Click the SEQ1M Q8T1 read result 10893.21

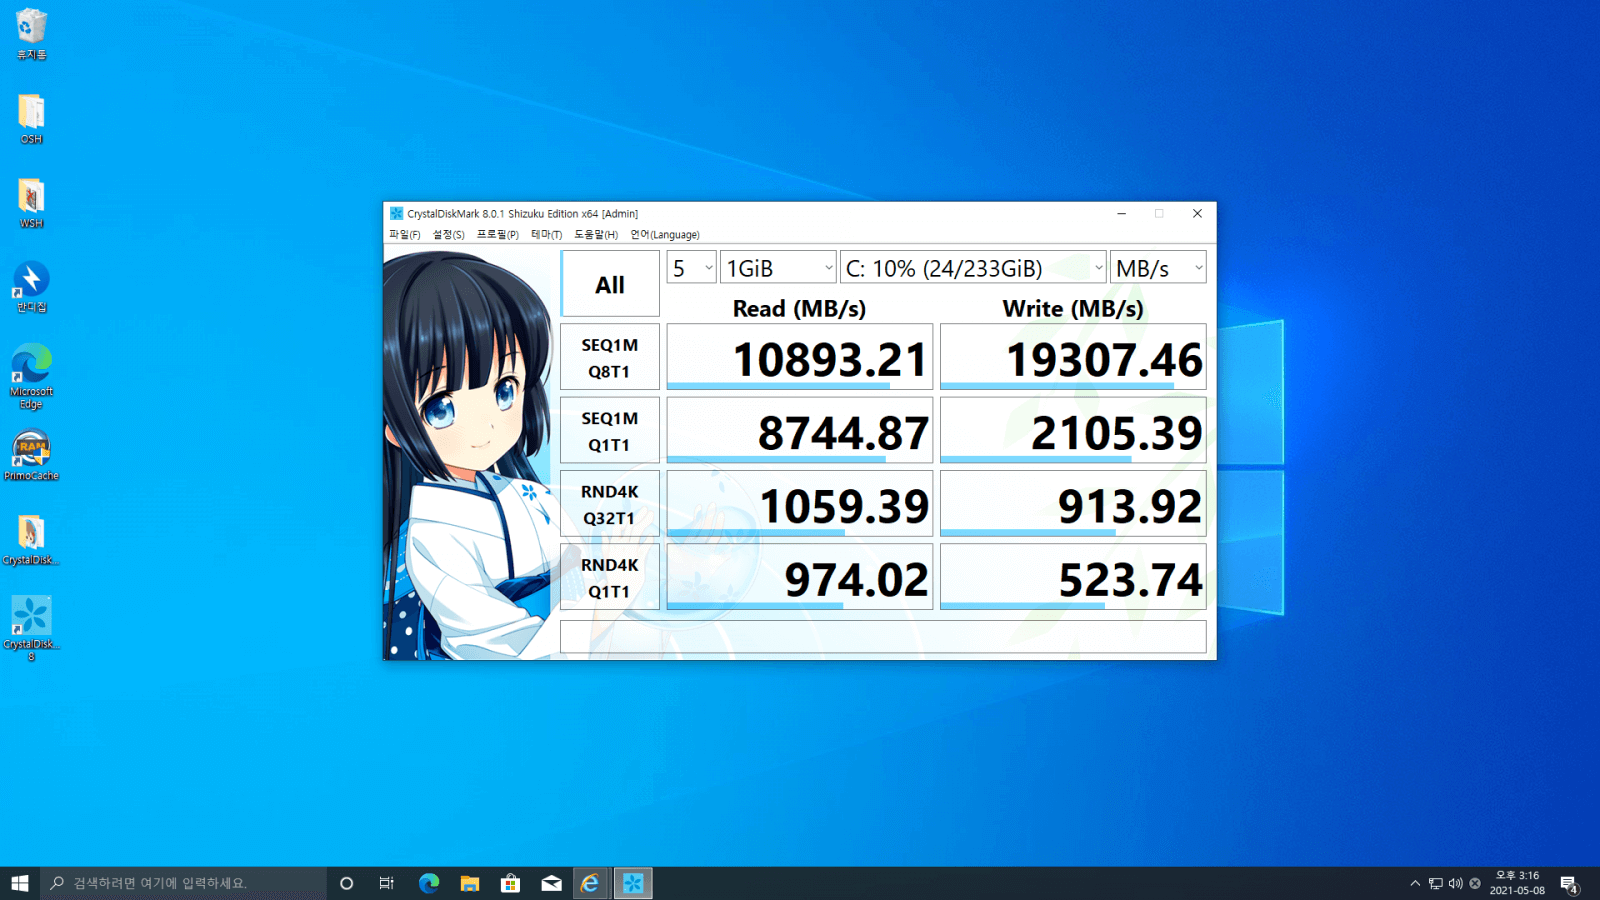point(800,357)
